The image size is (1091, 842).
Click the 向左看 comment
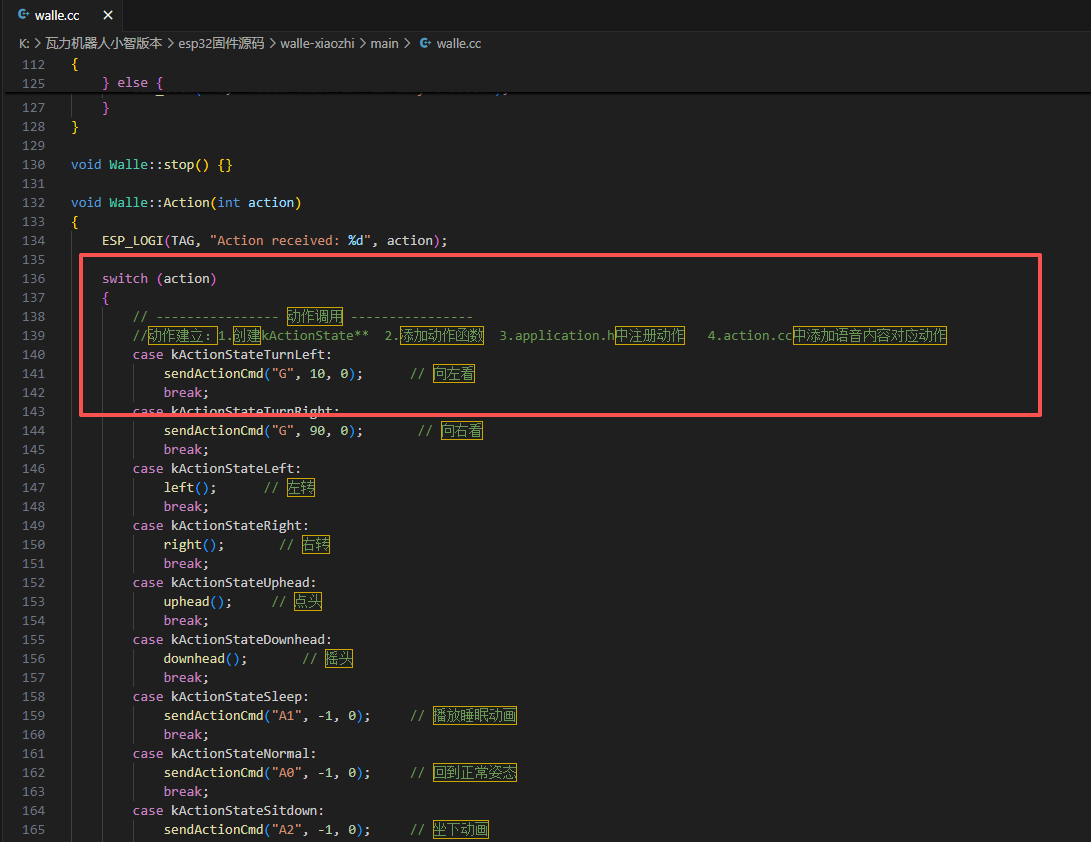tap(454, 374)
